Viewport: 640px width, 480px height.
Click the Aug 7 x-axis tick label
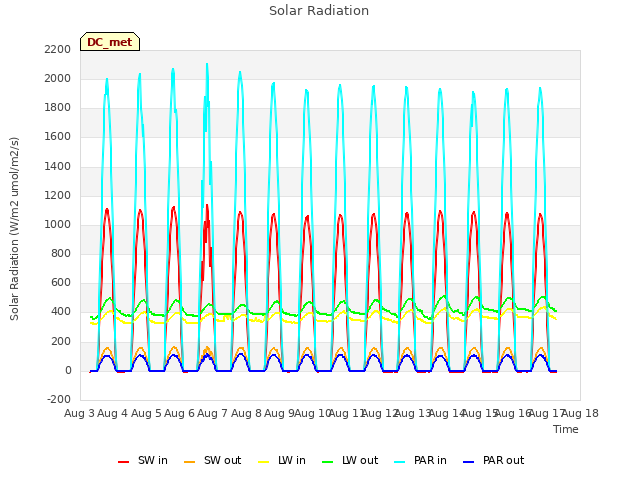coord(213,413)
